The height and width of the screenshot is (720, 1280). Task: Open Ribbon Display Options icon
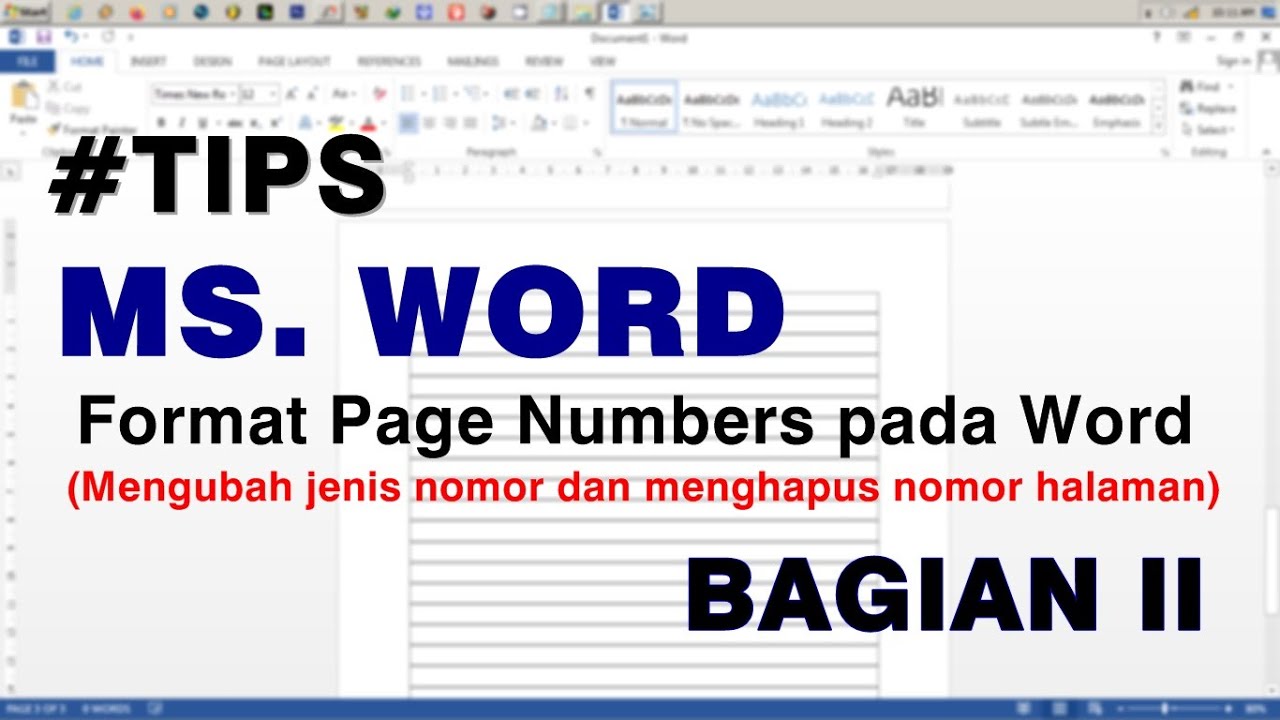pyautogui.click(x=1184, y=36)
